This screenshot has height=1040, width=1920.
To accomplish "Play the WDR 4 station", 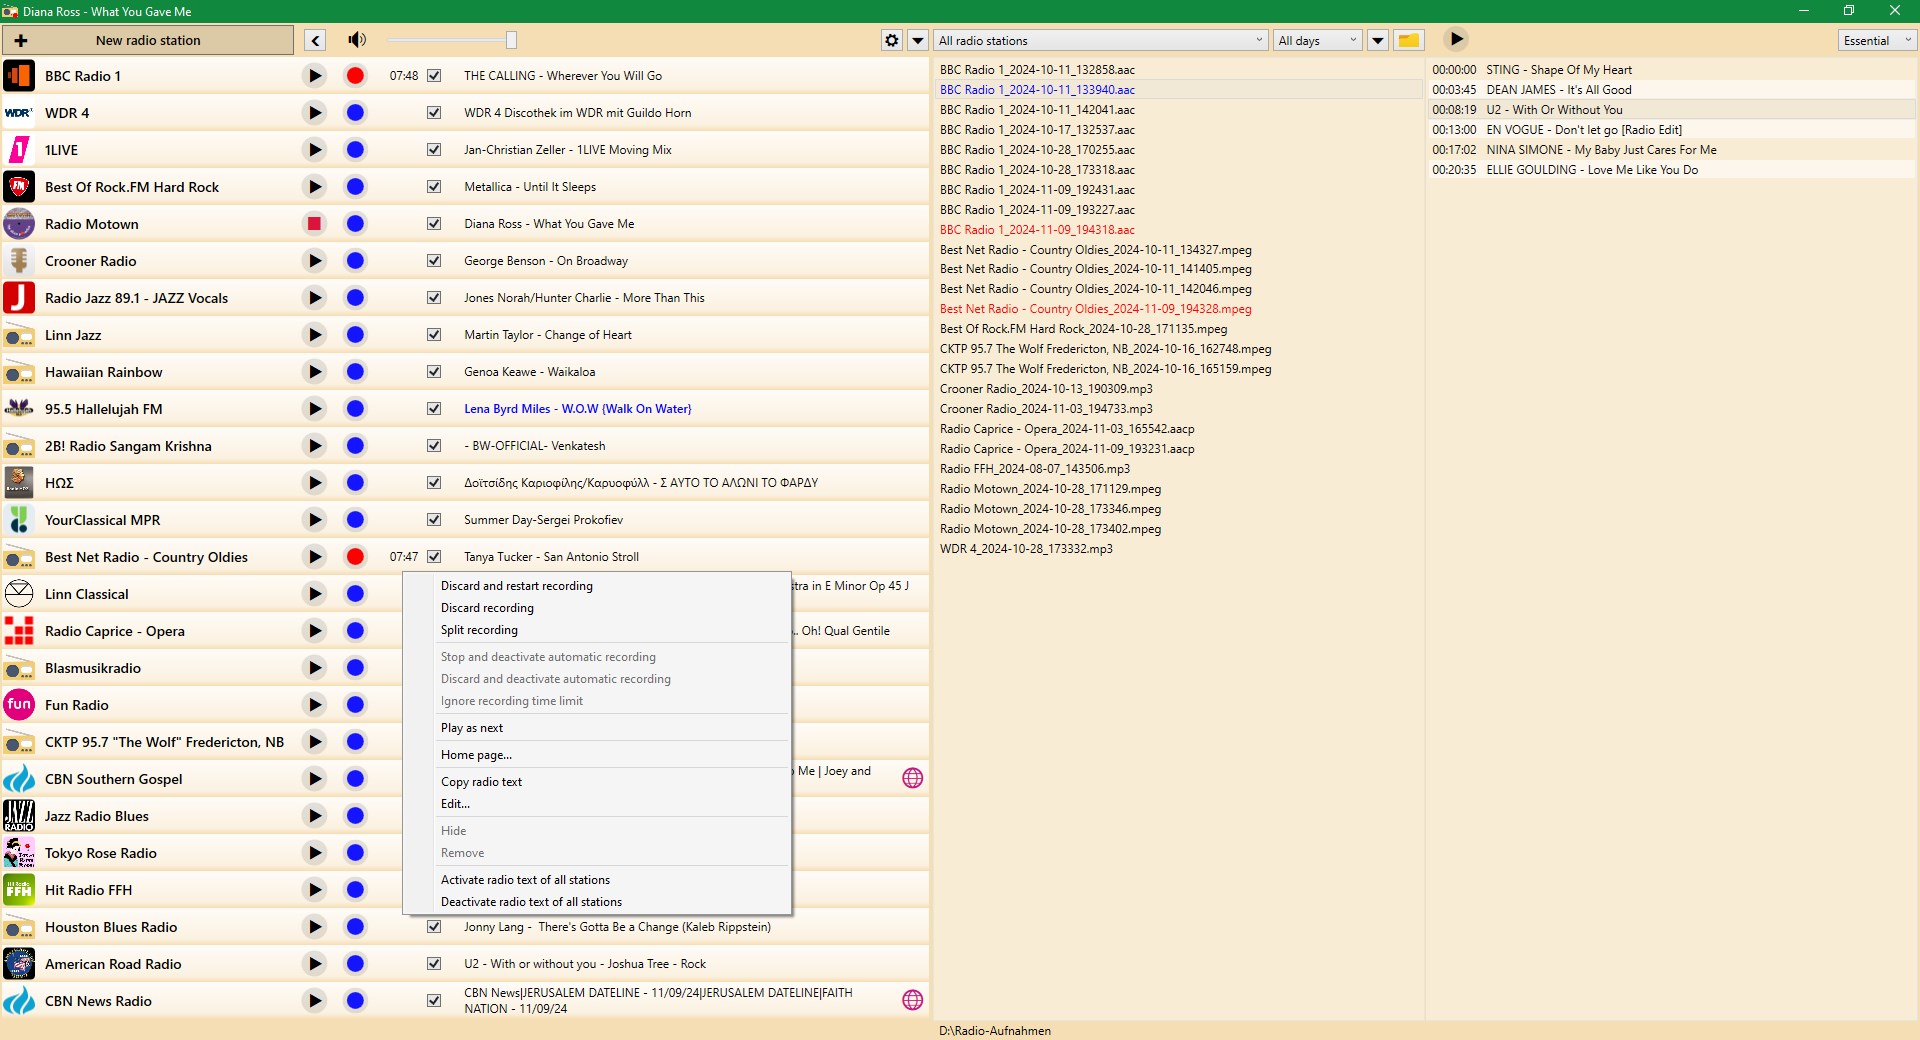I will tap(314, 113).
